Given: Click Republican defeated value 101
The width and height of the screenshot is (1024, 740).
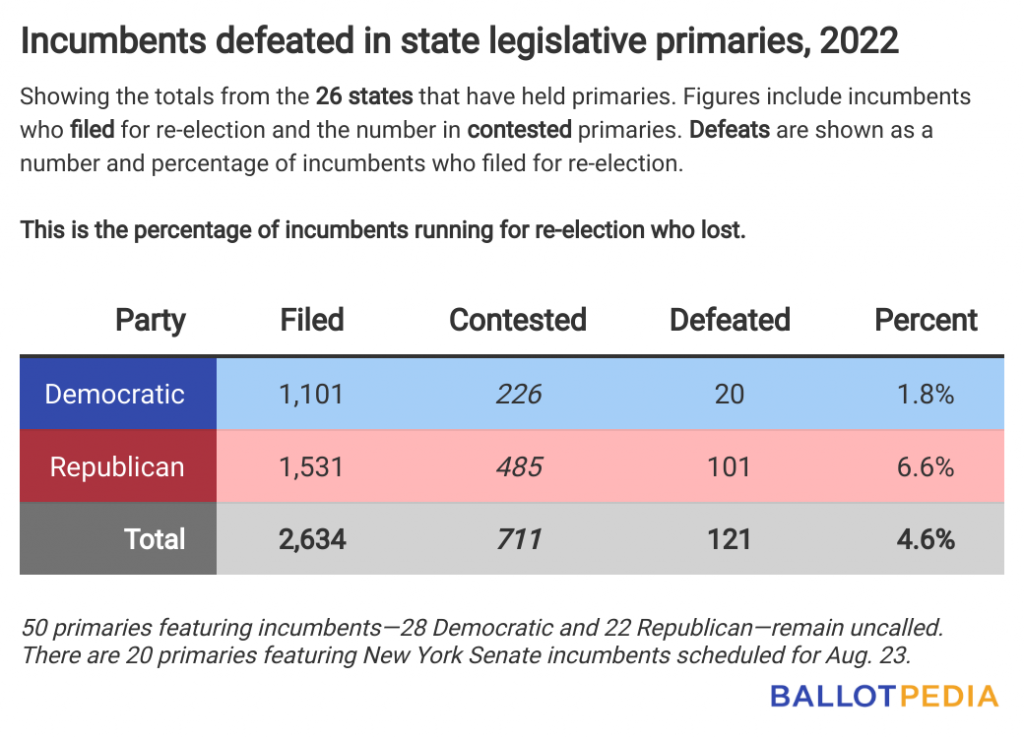Looking at the screenshot, I should click(729, 467).
